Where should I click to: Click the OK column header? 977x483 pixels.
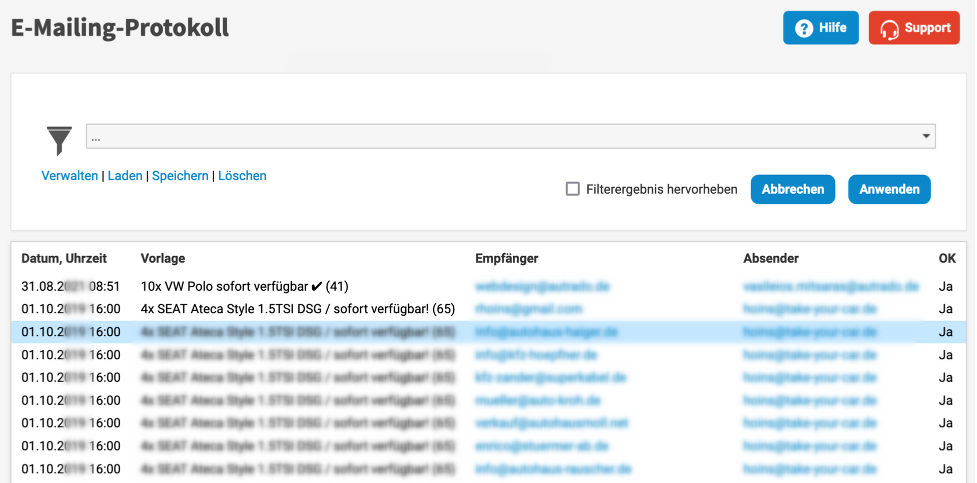coord(946,258)
